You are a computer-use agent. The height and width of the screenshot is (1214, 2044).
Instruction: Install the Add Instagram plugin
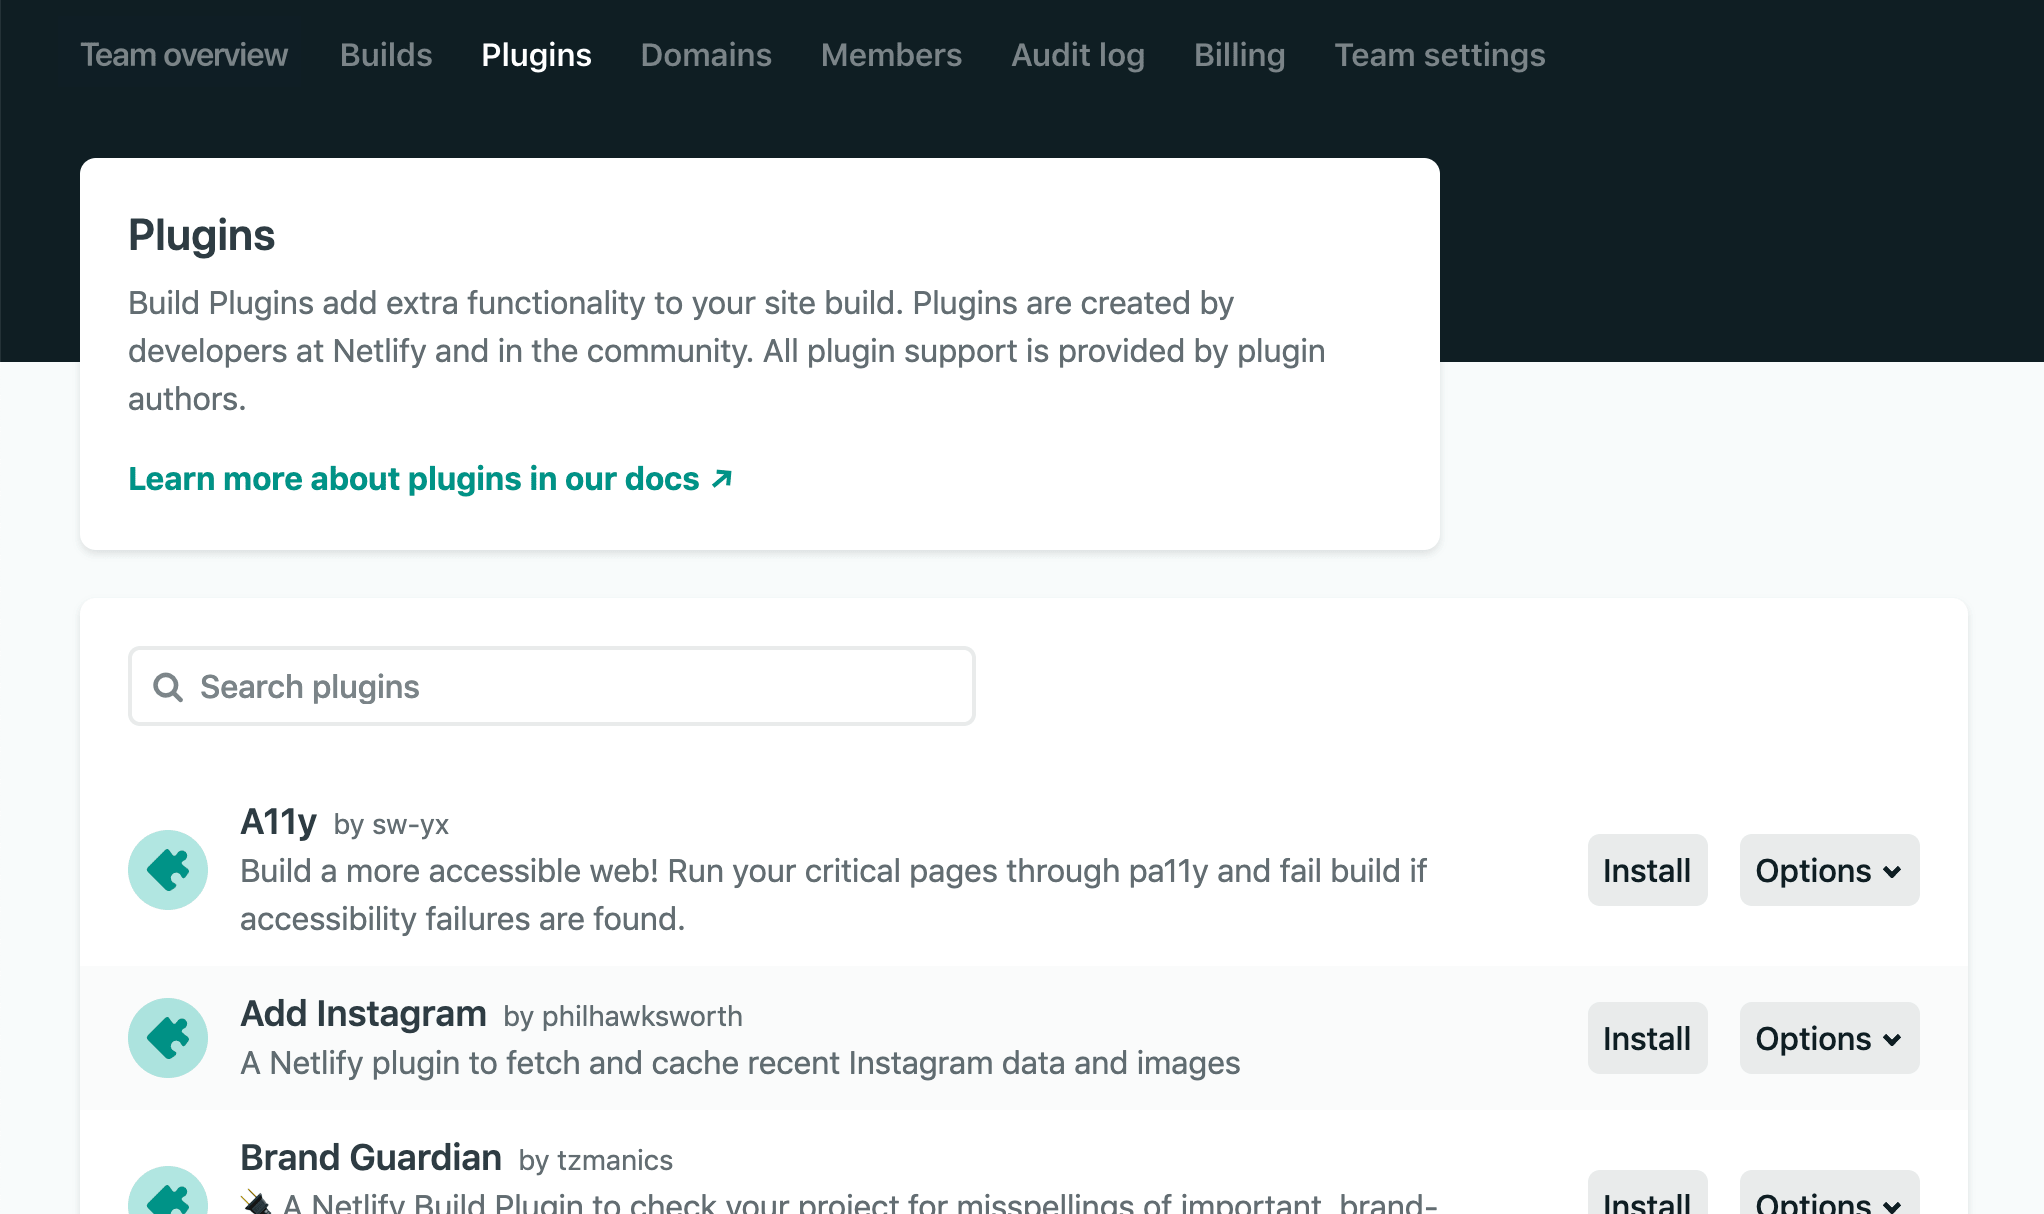click(x=1646, y=1038)
